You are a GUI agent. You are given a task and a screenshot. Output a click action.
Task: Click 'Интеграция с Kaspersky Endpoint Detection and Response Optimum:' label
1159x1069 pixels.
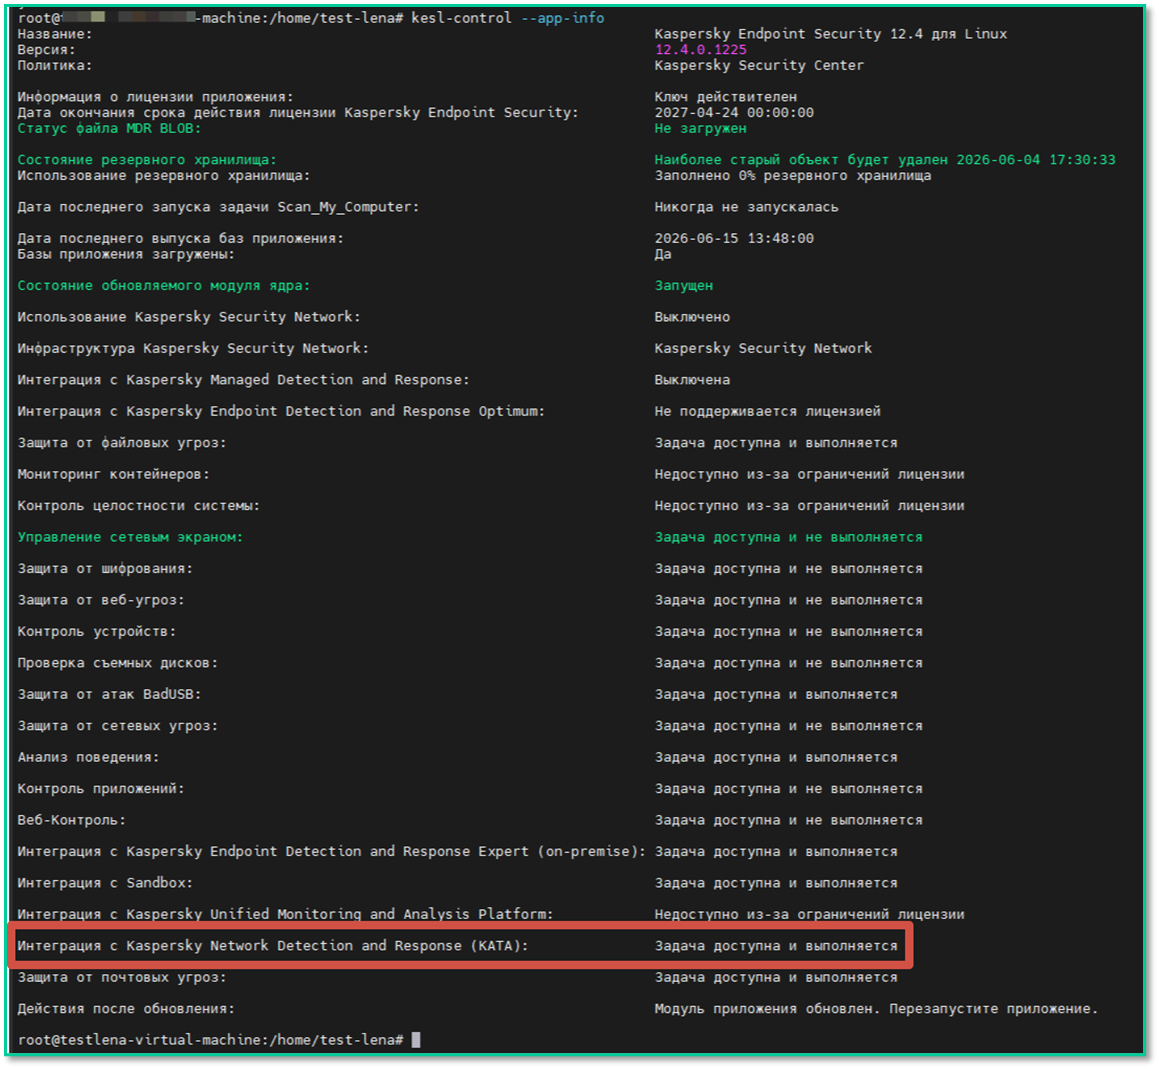tap(281, 411)
